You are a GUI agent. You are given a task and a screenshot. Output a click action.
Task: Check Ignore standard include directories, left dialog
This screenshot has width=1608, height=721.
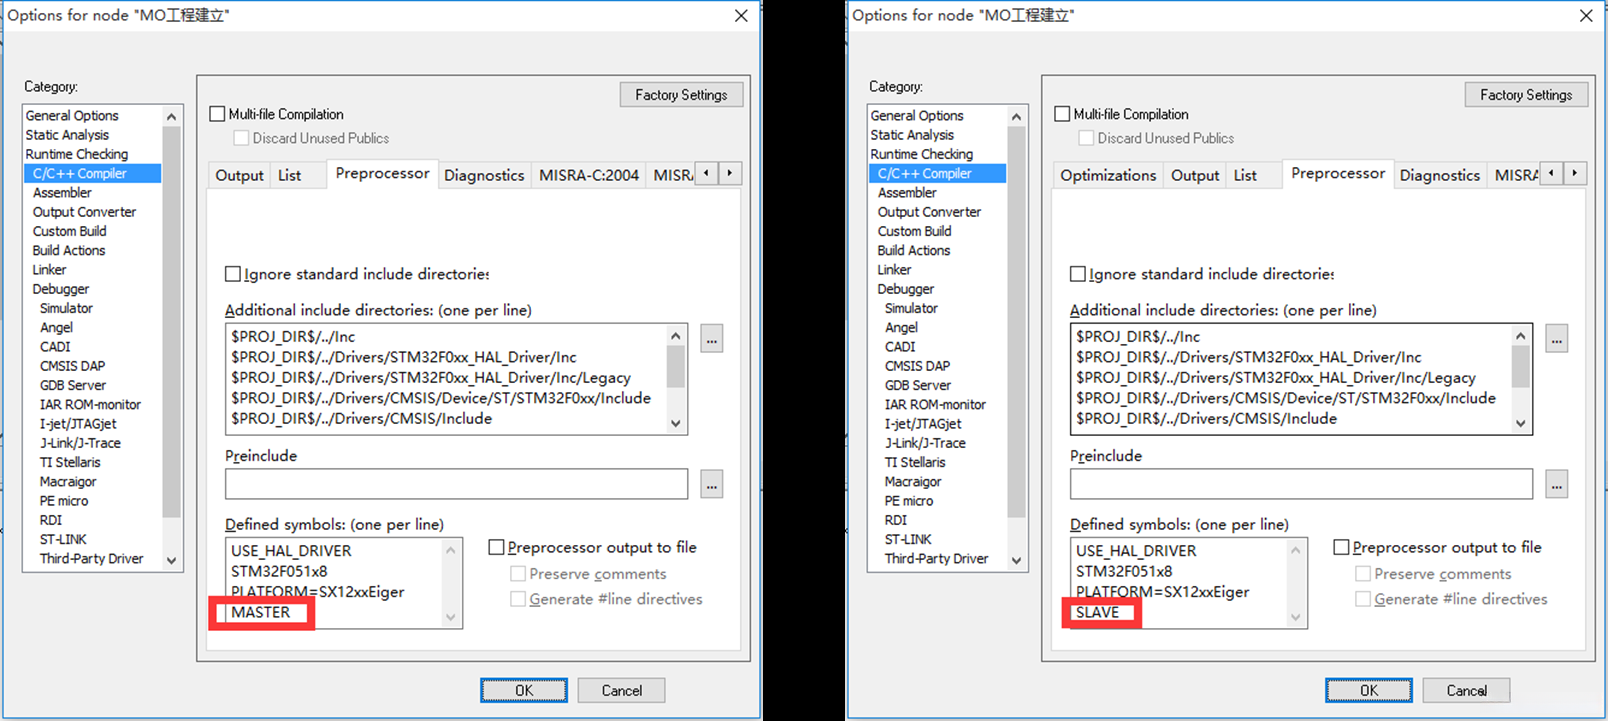pyautogui.click(x=233, y=274)
